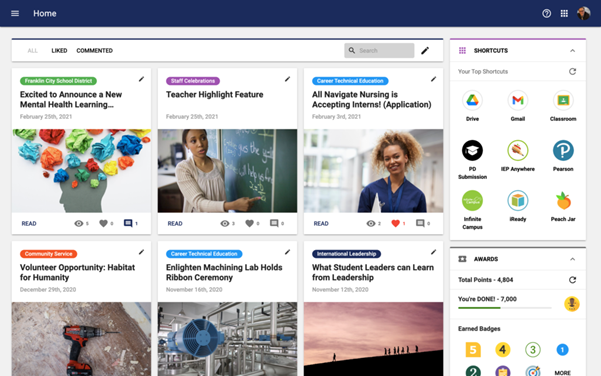
Task: Click the Career Technical Education tag on nursing post
Action: click(350, 81)
